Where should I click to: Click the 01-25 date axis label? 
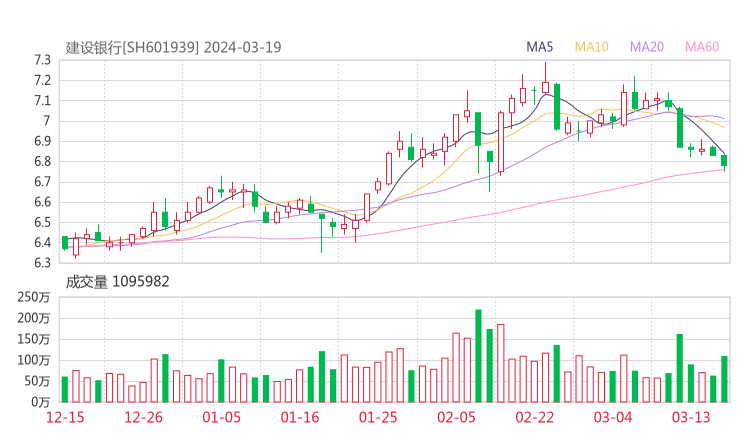click(378, 418)
